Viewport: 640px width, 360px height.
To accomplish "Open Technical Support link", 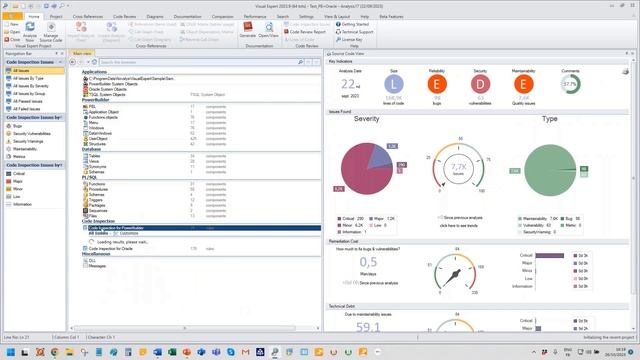I will 355,32.
